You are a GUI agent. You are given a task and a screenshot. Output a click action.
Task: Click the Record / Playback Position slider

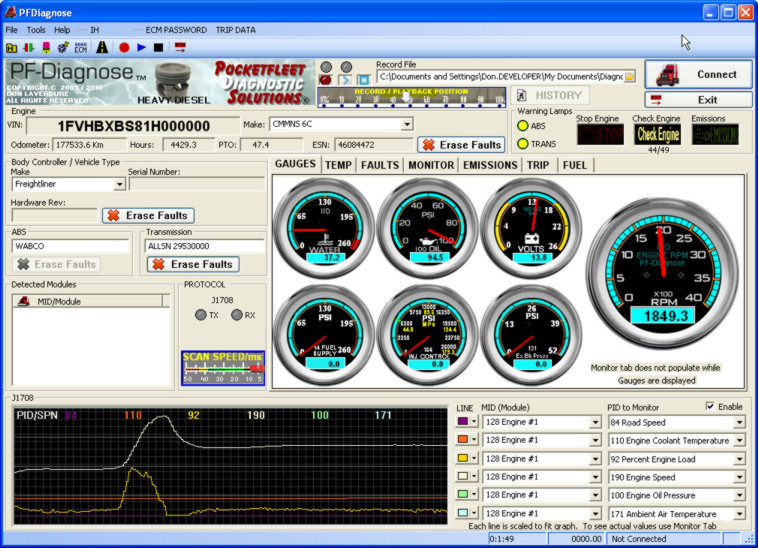[412, 97]
